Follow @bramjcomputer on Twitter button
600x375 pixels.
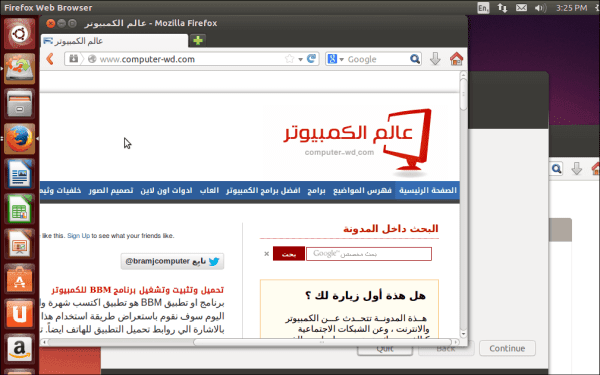pyautogui.click(x=172, y=261)
